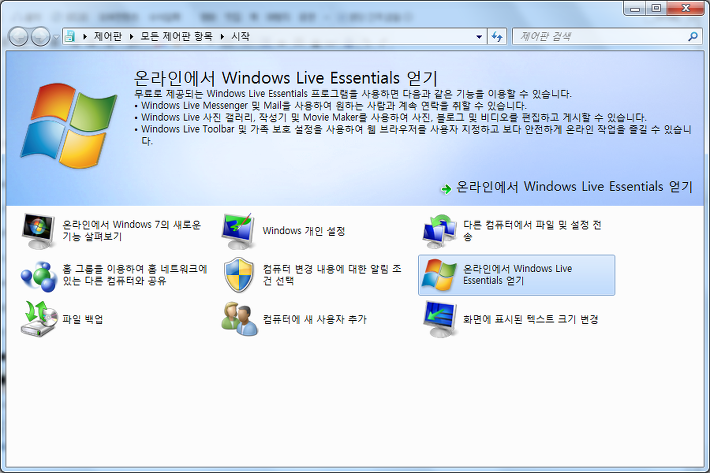Screen dimensions: 710x473
Task: Open the recent pages dropdown beside the navigation arrows
Action: pos(55,37)
